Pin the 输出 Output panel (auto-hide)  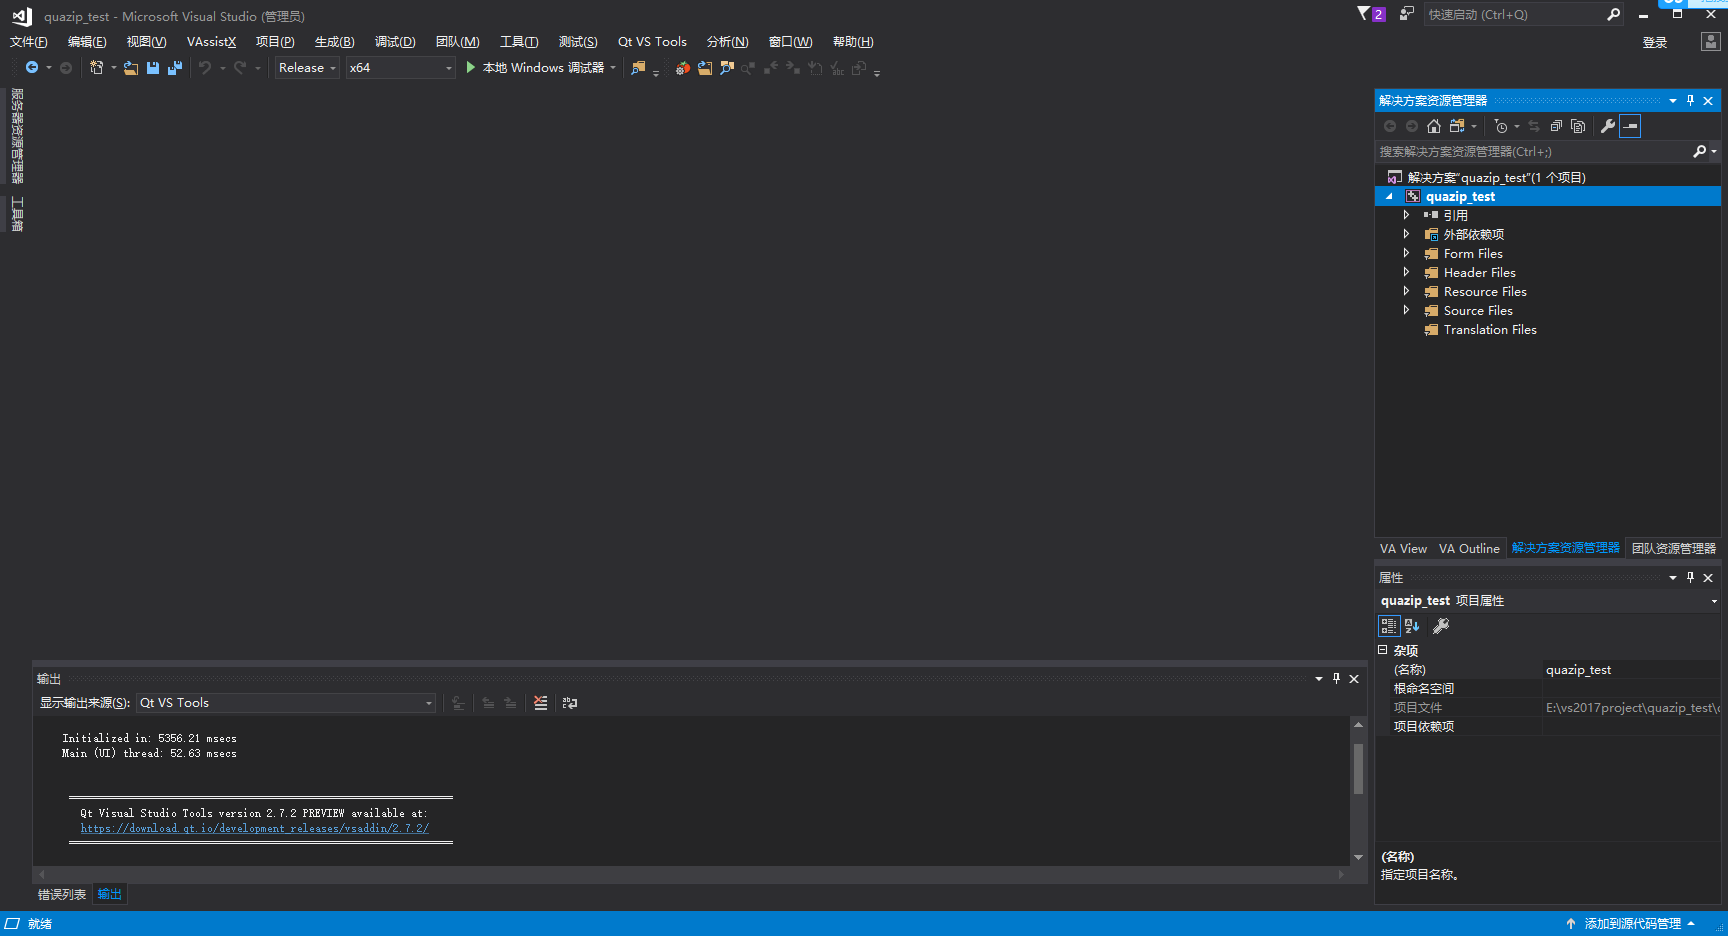[x=1336, y=678]
